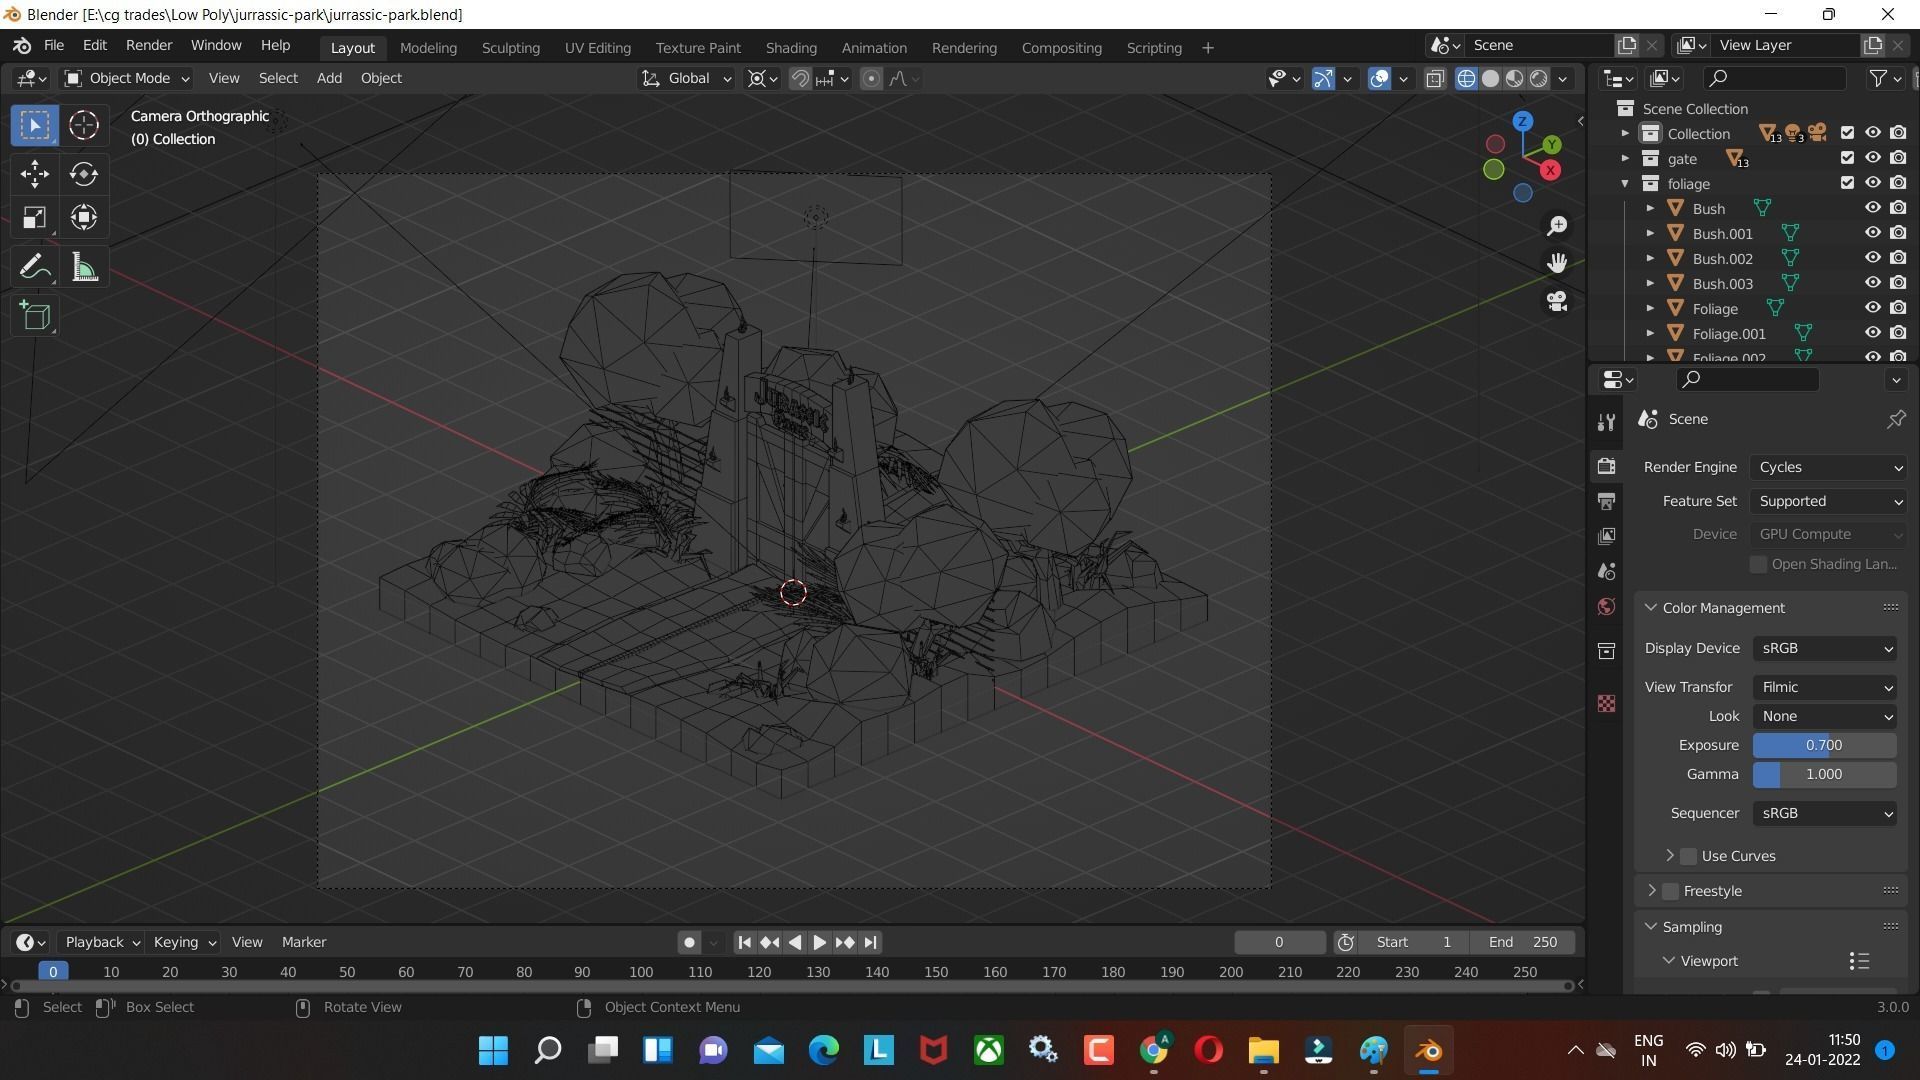Switch to solid viewport shading

point(1490,79)
